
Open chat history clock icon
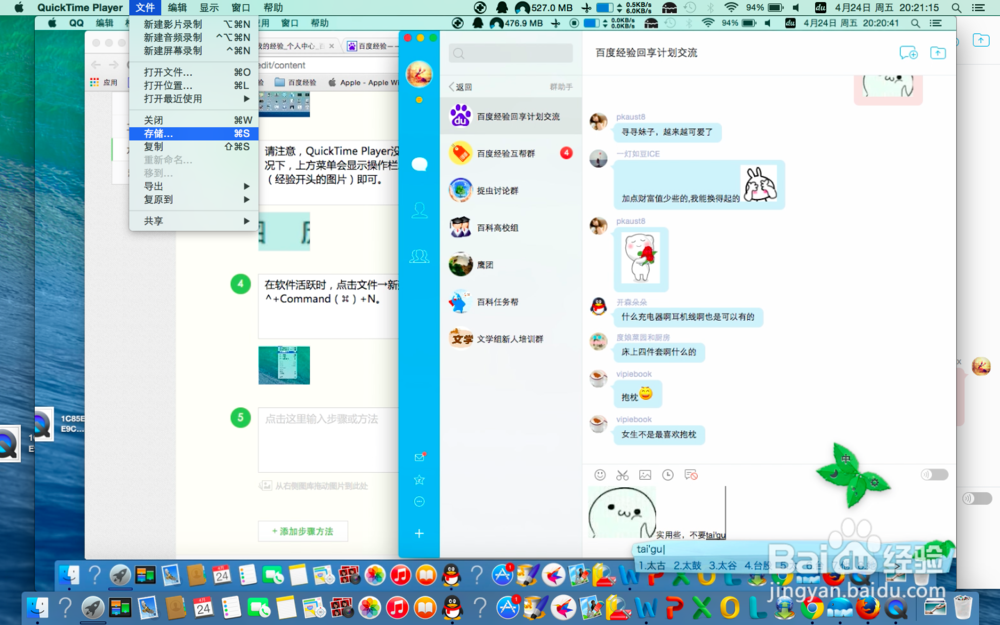668,474
